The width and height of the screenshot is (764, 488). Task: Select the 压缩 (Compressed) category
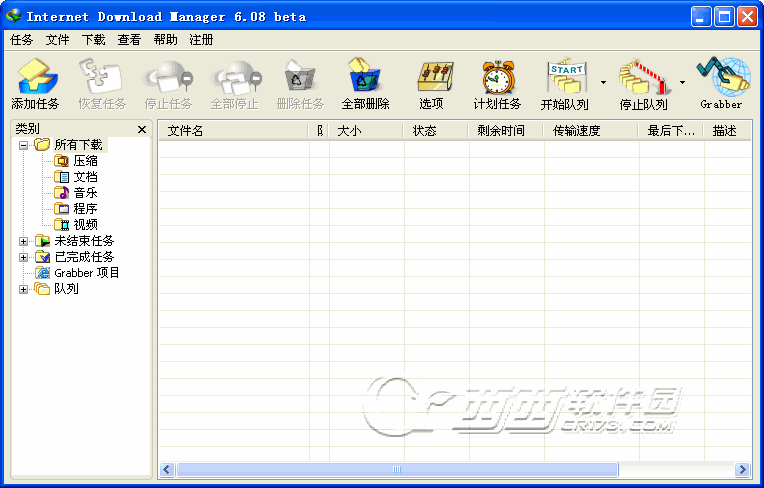85,161
